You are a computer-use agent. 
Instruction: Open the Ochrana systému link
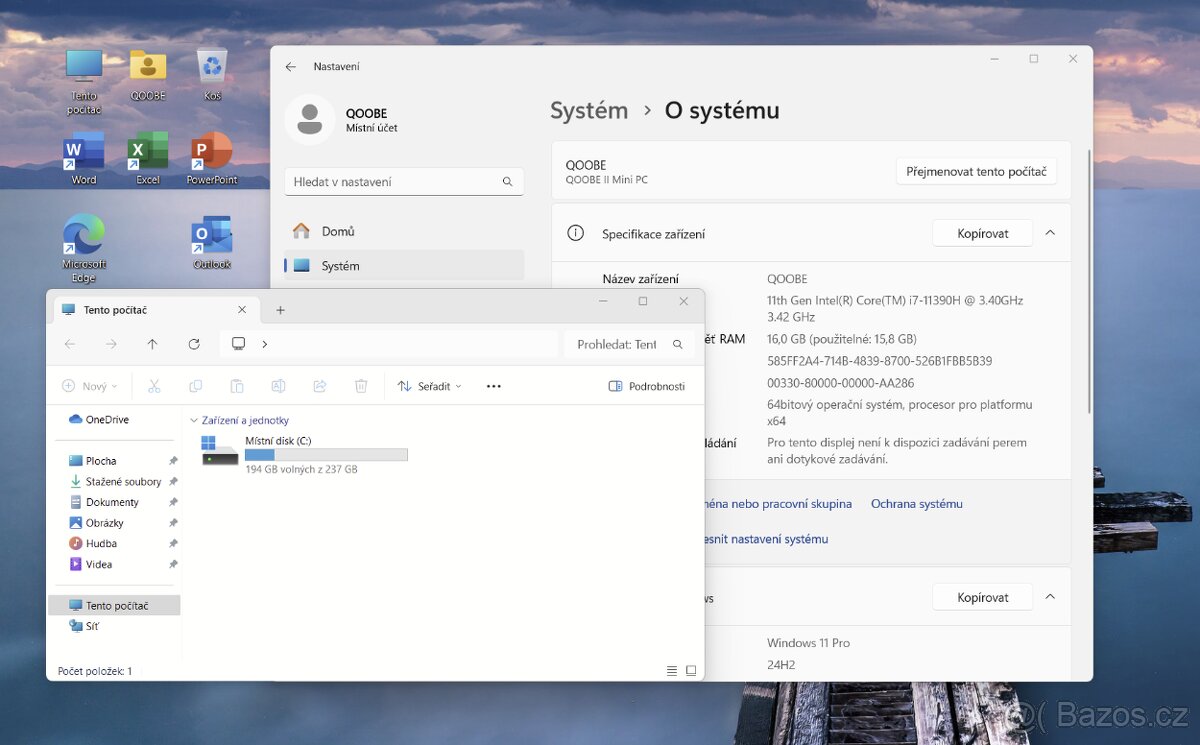(917, 504)
